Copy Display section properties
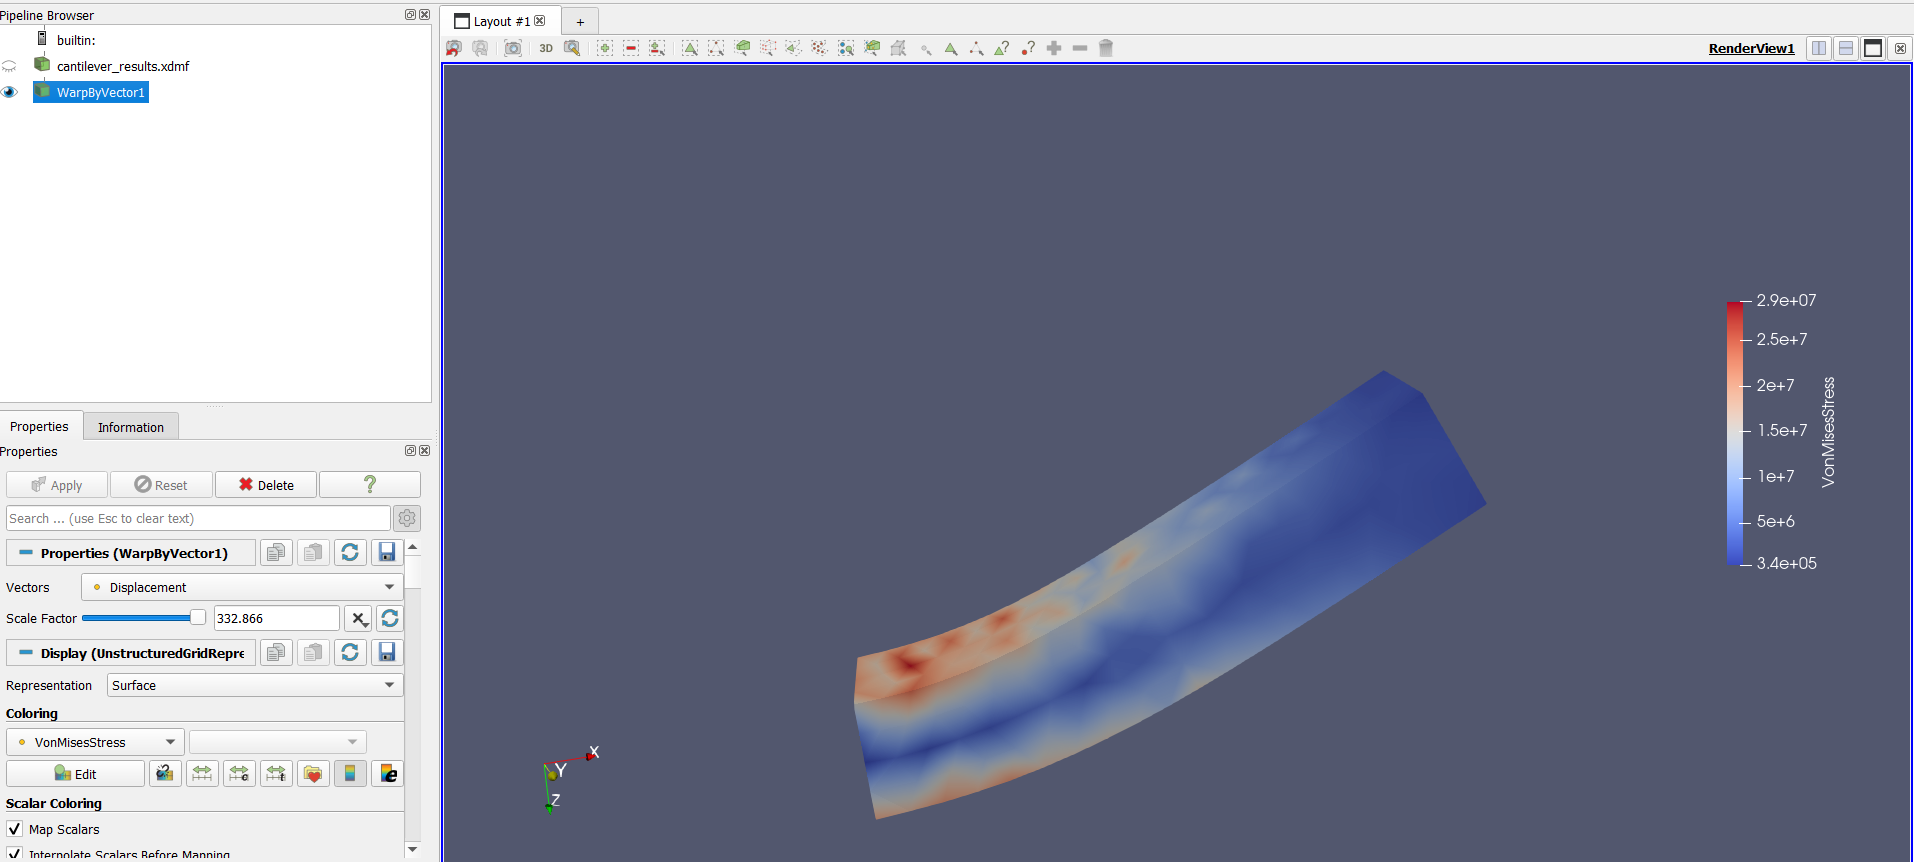Viewport: 1914px width, 862px height. [276, 652]
